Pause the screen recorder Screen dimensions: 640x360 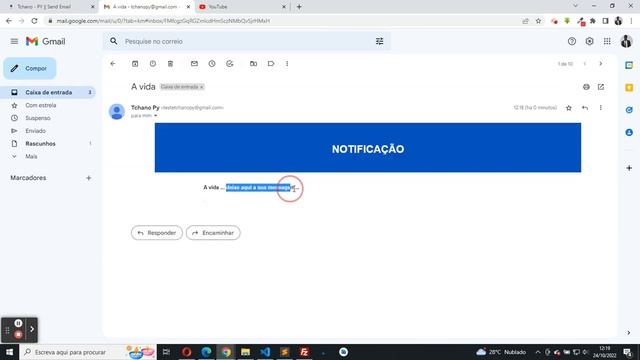click(x=18, y=323)
